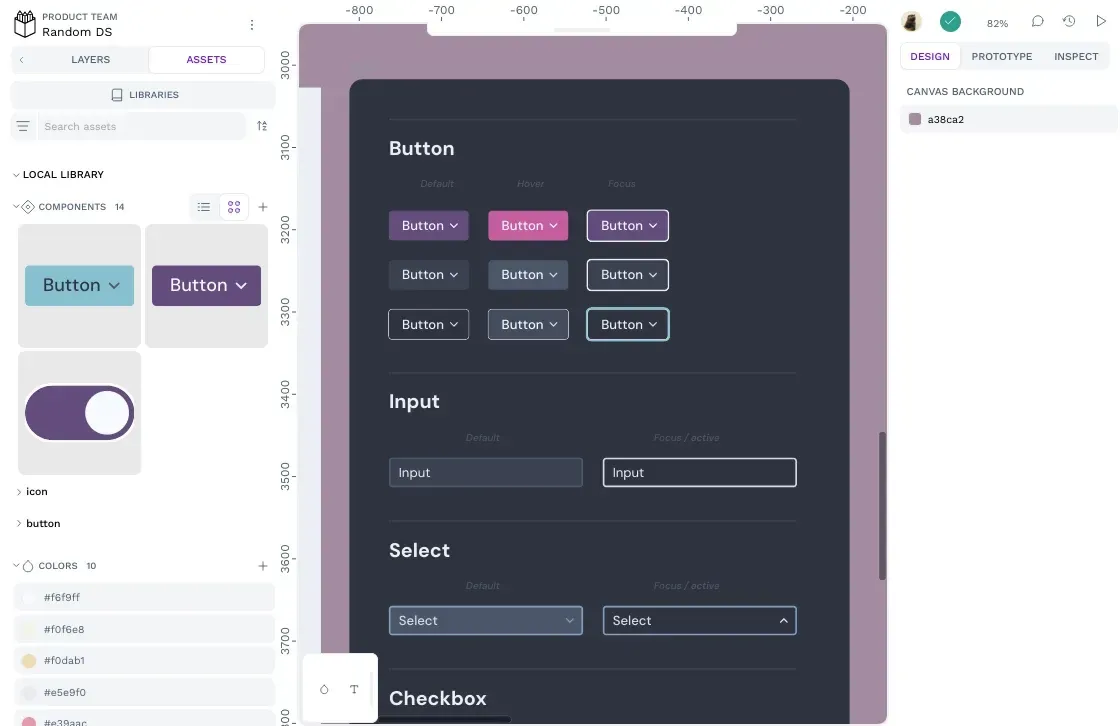
Task: Add a new component with plus icon
Action: [263, 207]
